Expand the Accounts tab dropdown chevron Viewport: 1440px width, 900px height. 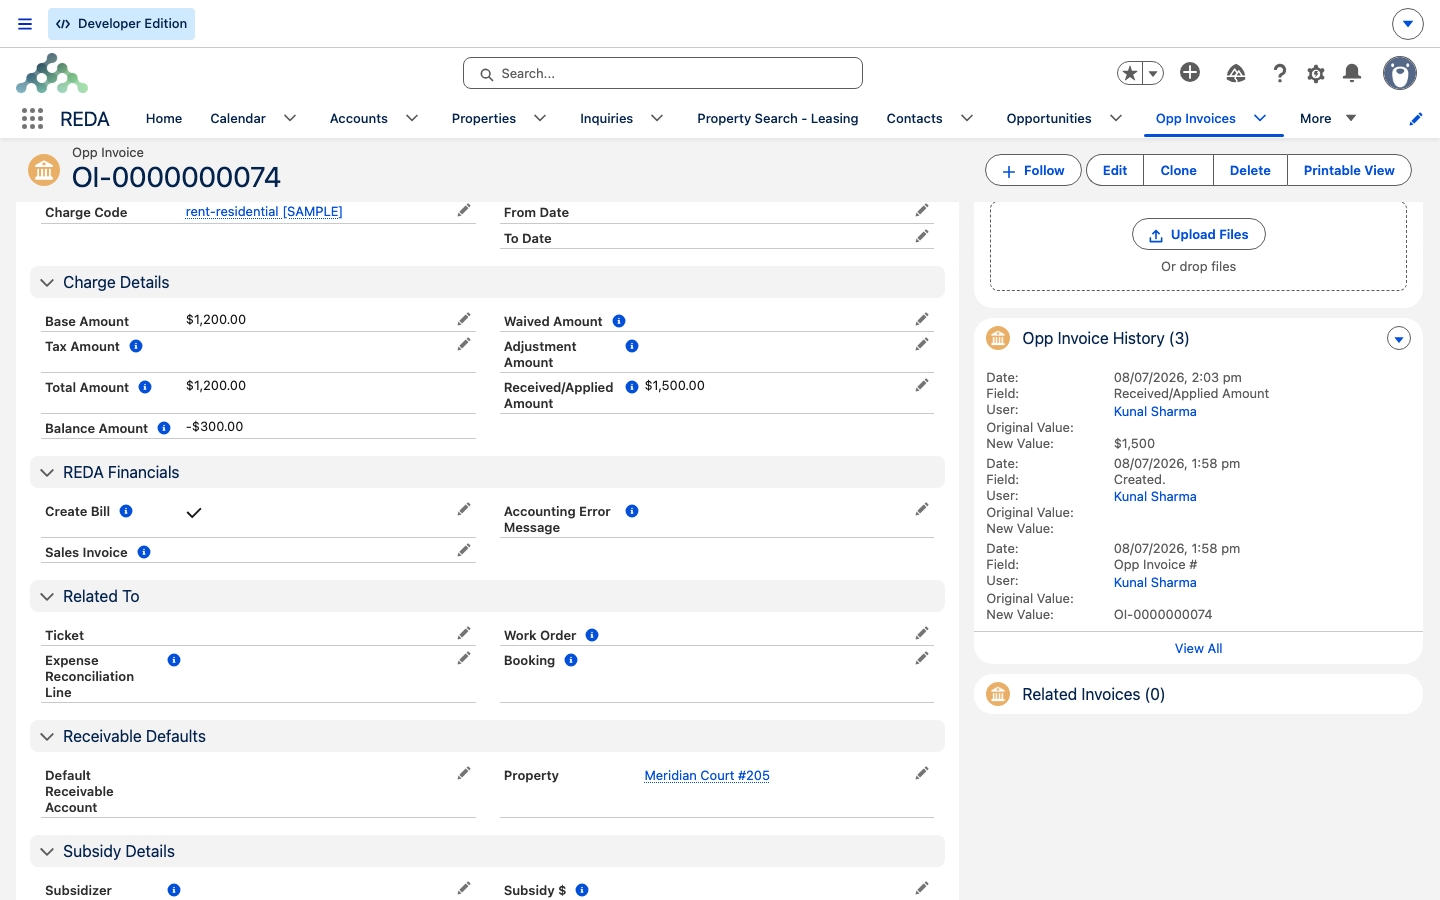coord(412,118)
